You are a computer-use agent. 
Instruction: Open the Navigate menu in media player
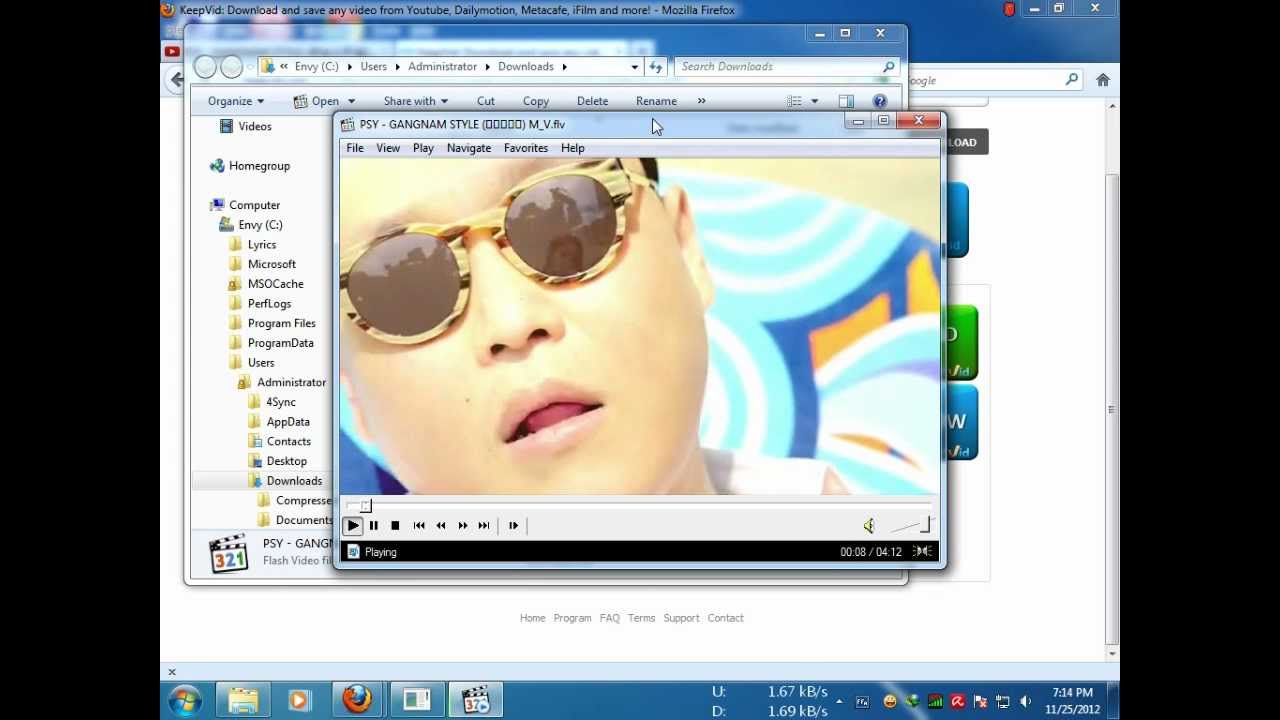coord(469,148)
